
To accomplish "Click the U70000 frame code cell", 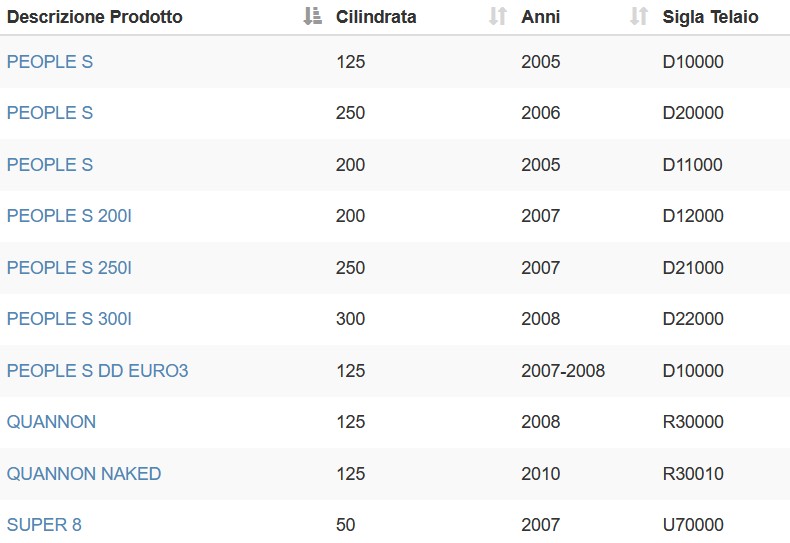I will tap(693, 524).
